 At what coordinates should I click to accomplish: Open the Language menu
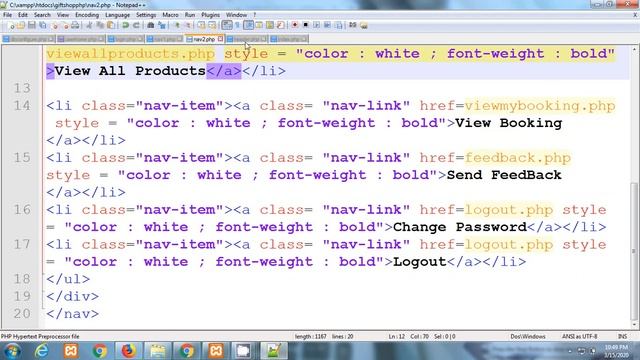(x=117, y=15)
